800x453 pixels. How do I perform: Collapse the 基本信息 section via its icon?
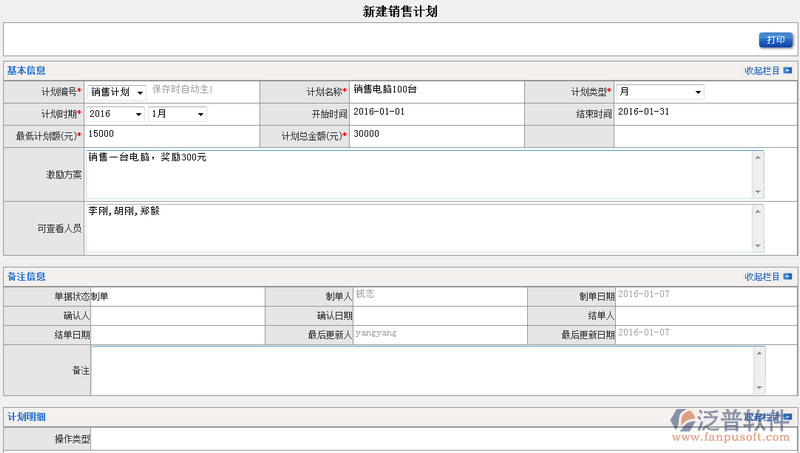coord(788,71)
